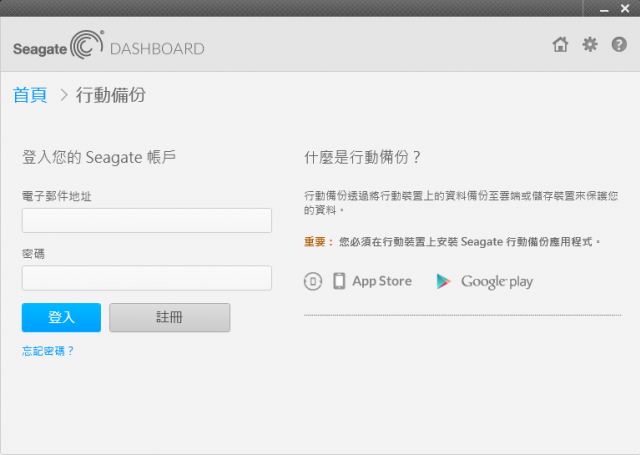Viewport: 640px width, 455px height.
Task: Click the Google Play triangle logo
Action: pyautogui.click(x=443, y=281)
